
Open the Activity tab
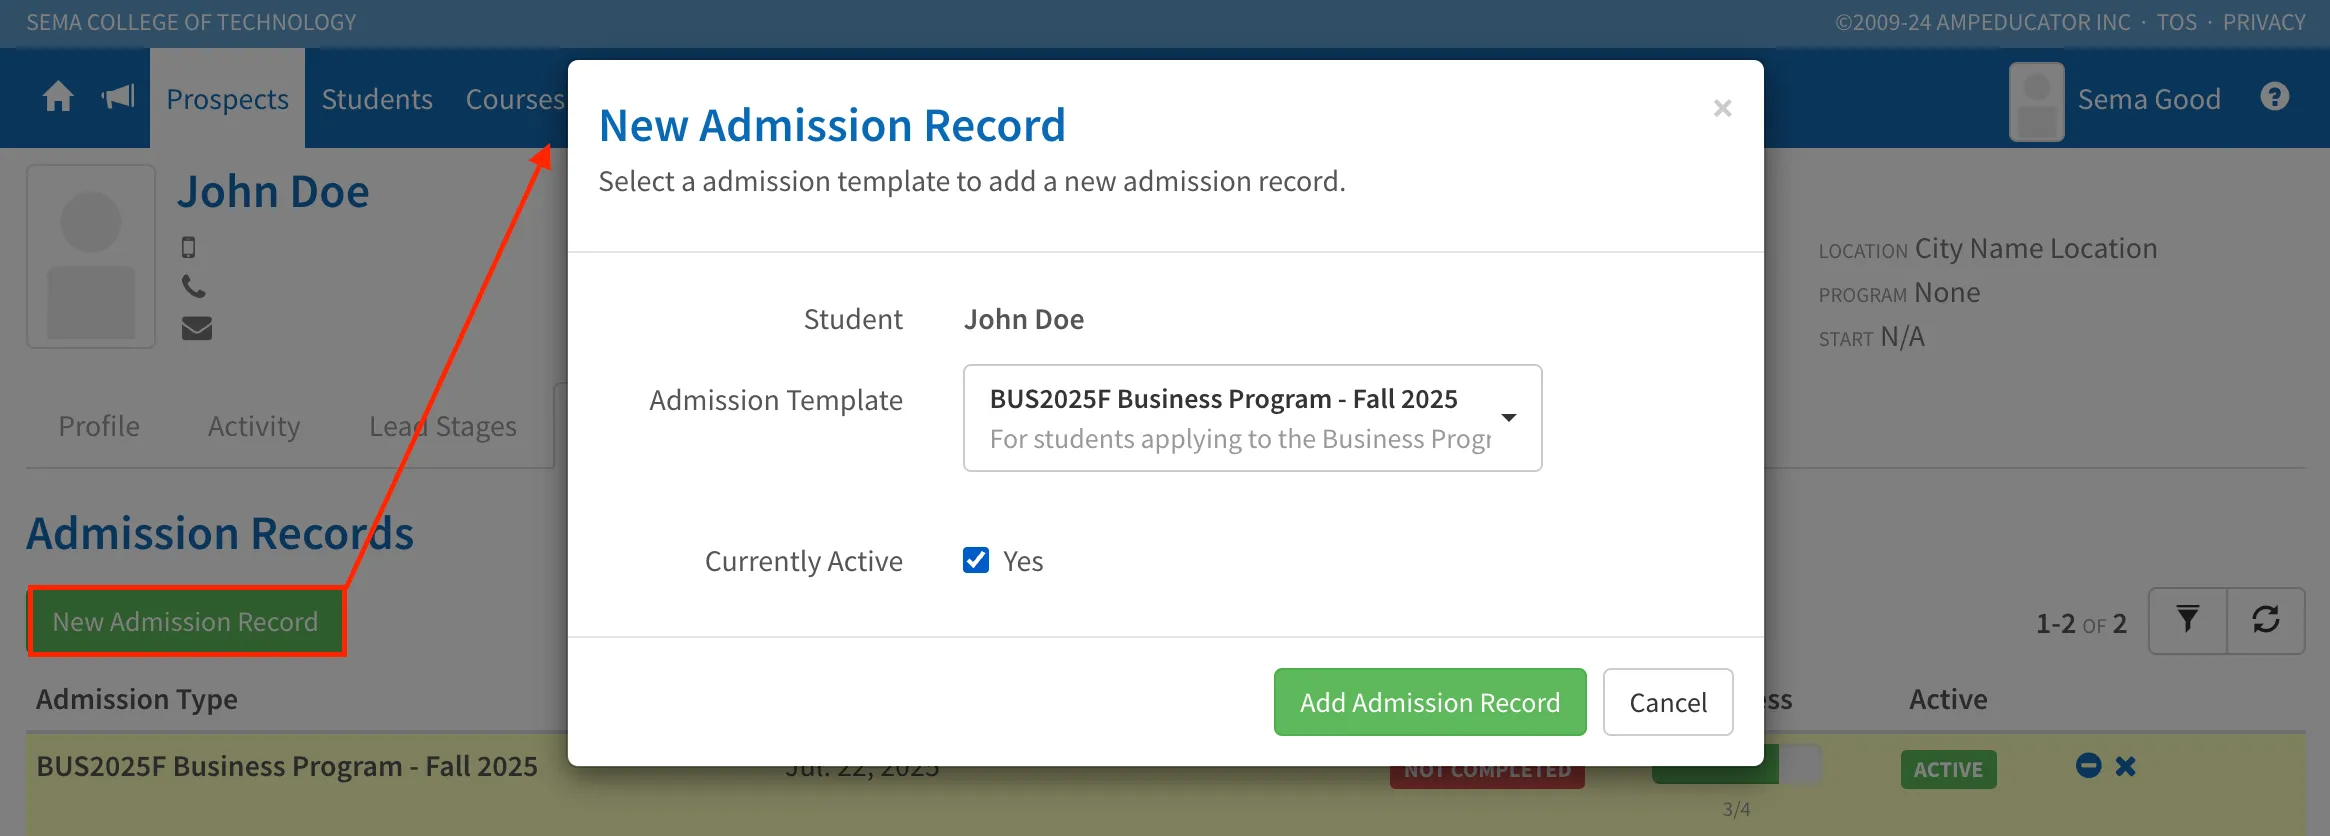pos(254,426)
